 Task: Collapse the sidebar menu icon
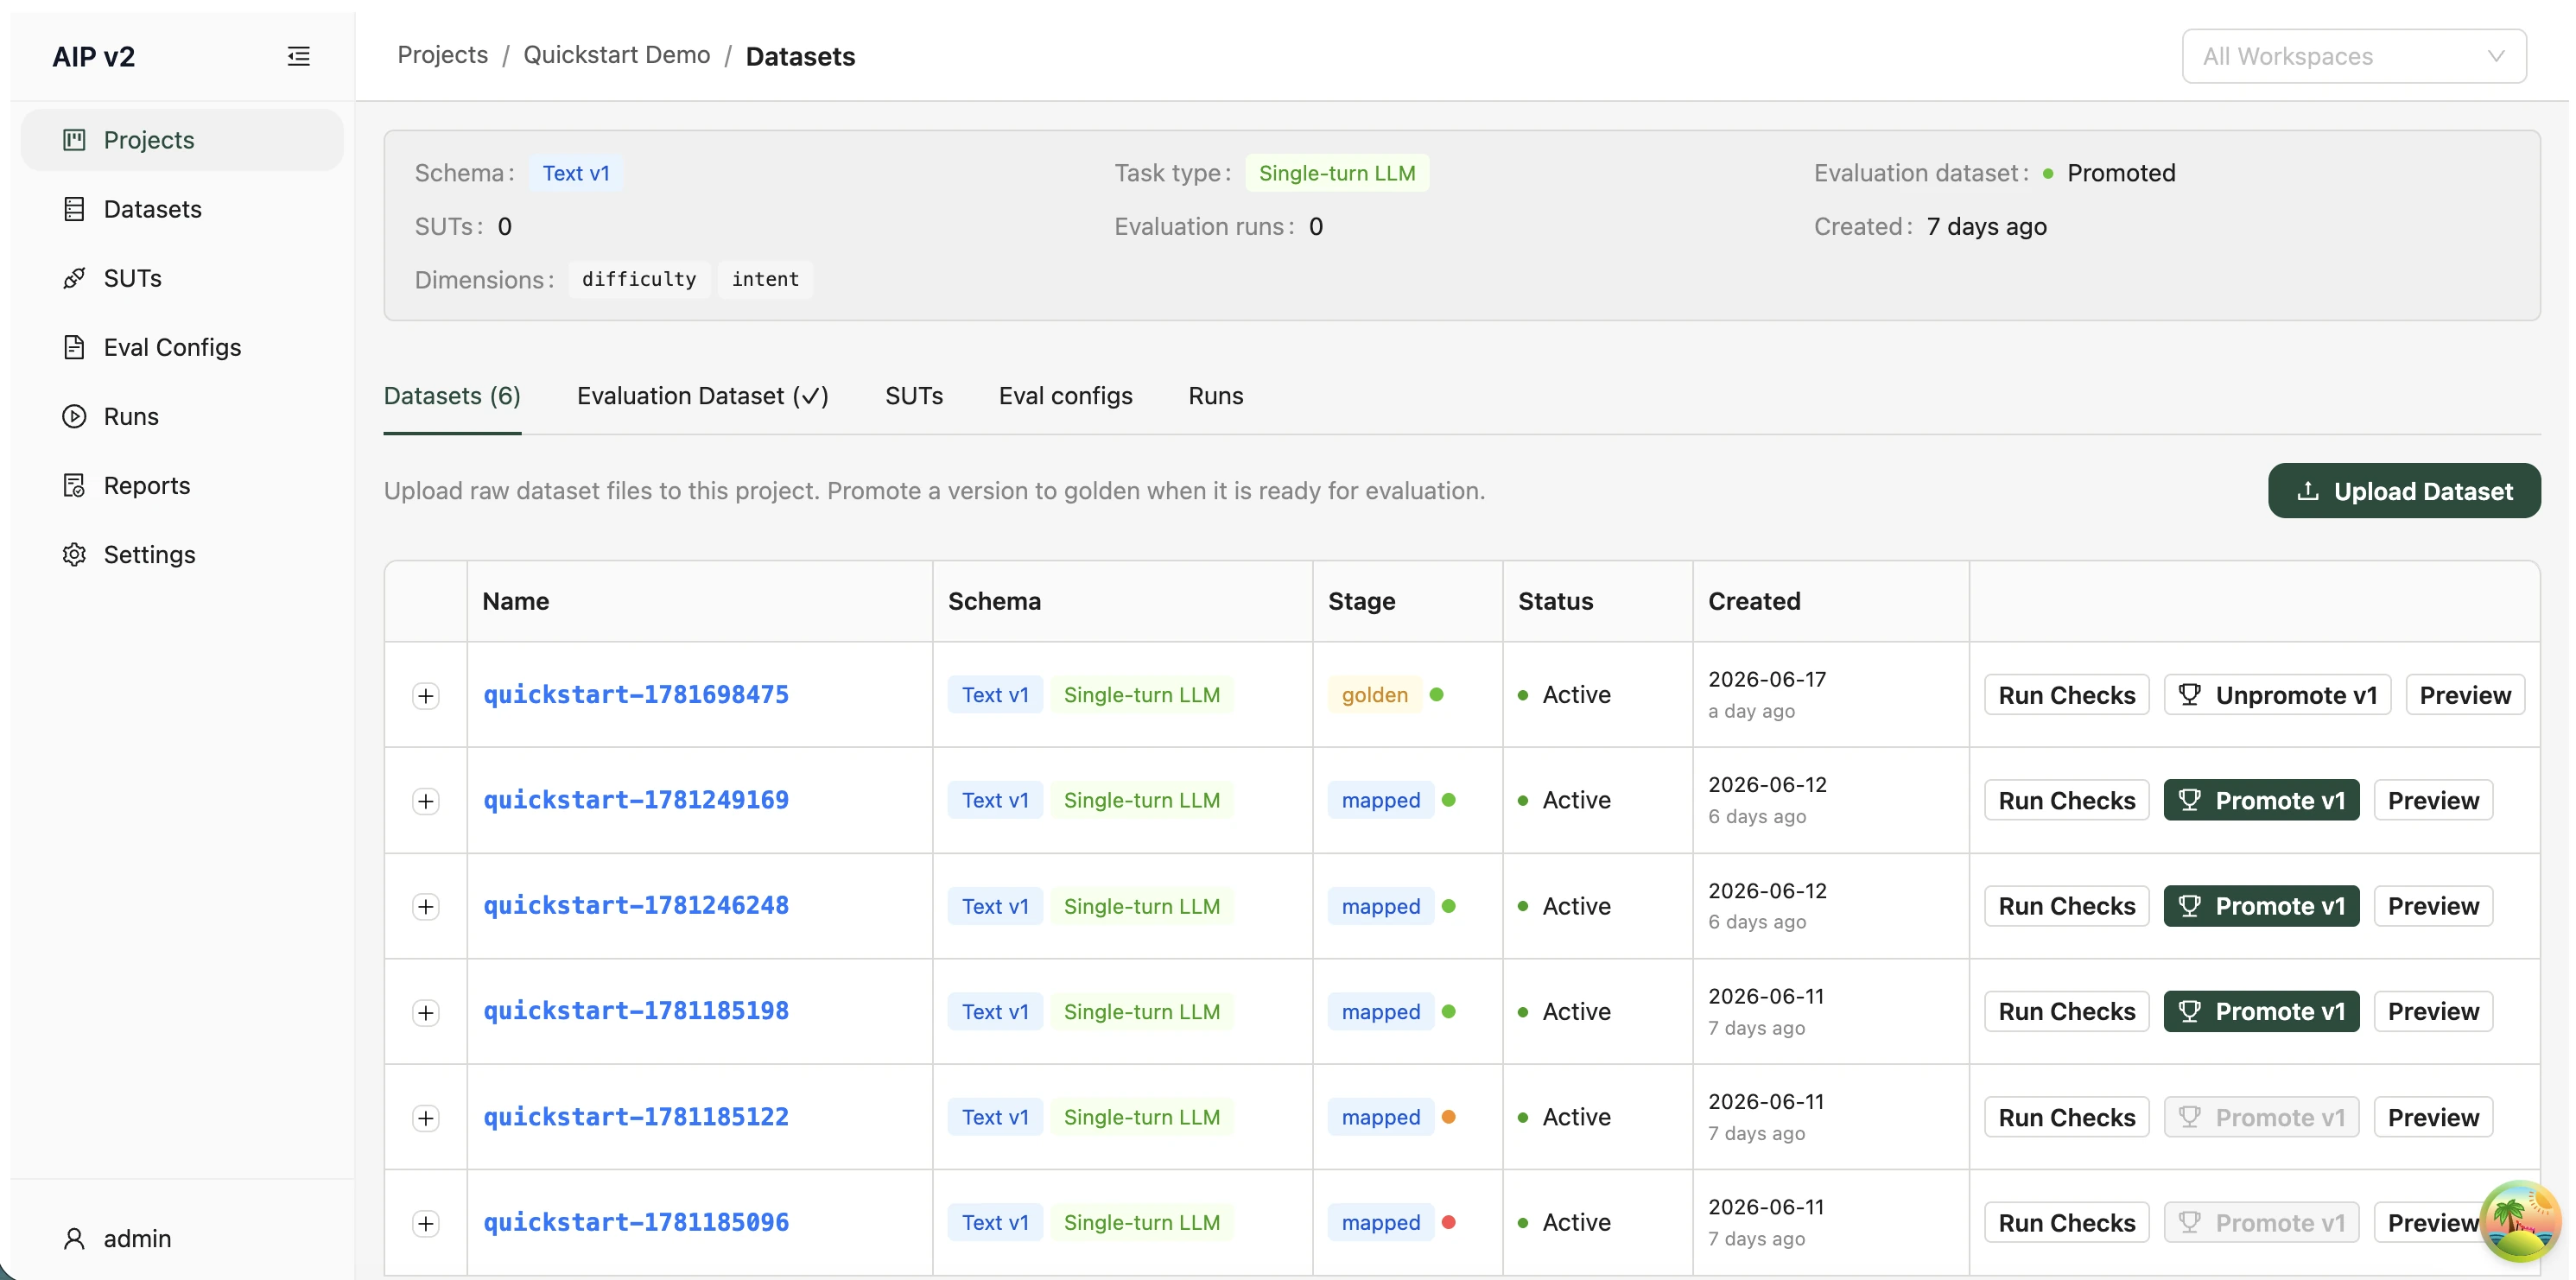298,56
